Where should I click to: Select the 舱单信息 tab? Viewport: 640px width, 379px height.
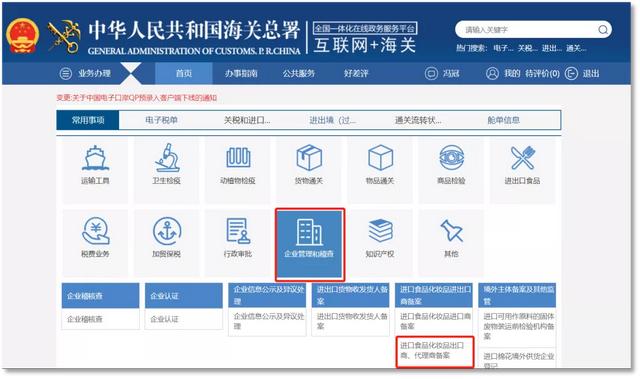[504, 120]
